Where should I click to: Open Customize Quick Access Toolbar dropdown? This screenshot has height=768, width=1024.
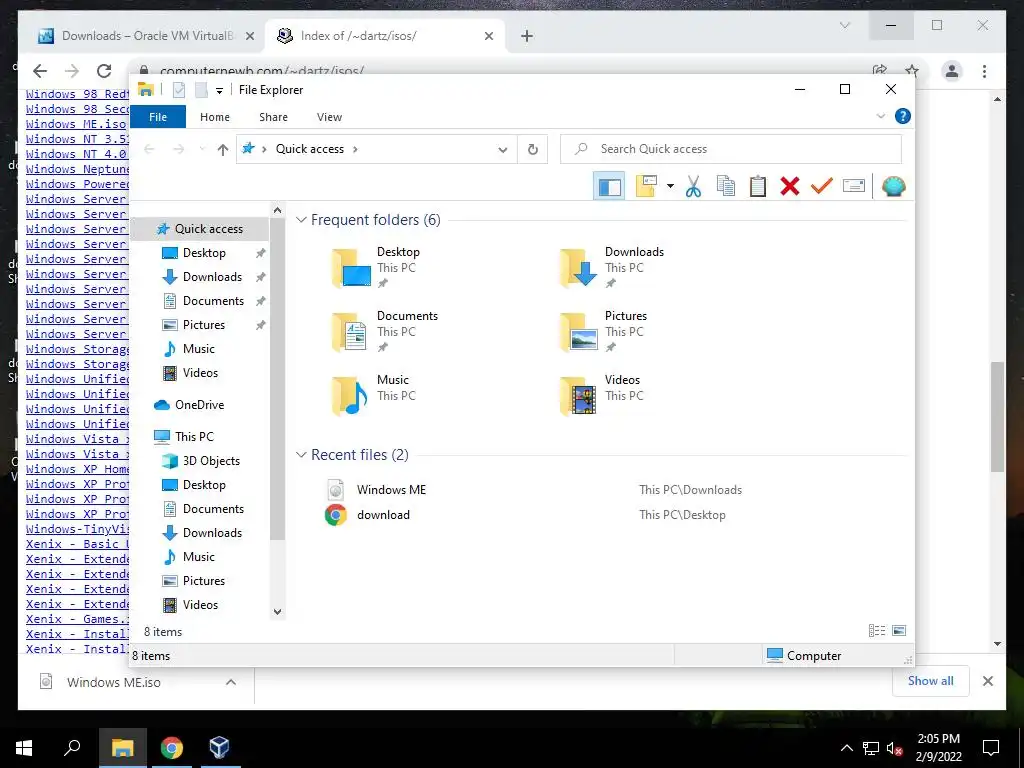pos(219,91)
